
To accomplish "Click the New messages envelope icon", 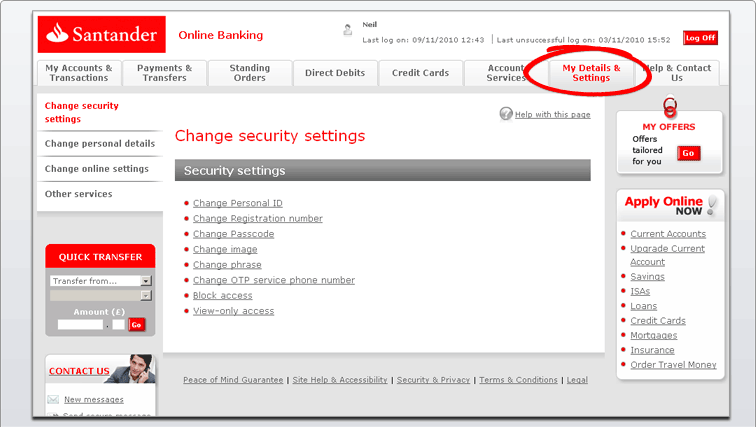I will click(53, 399).
